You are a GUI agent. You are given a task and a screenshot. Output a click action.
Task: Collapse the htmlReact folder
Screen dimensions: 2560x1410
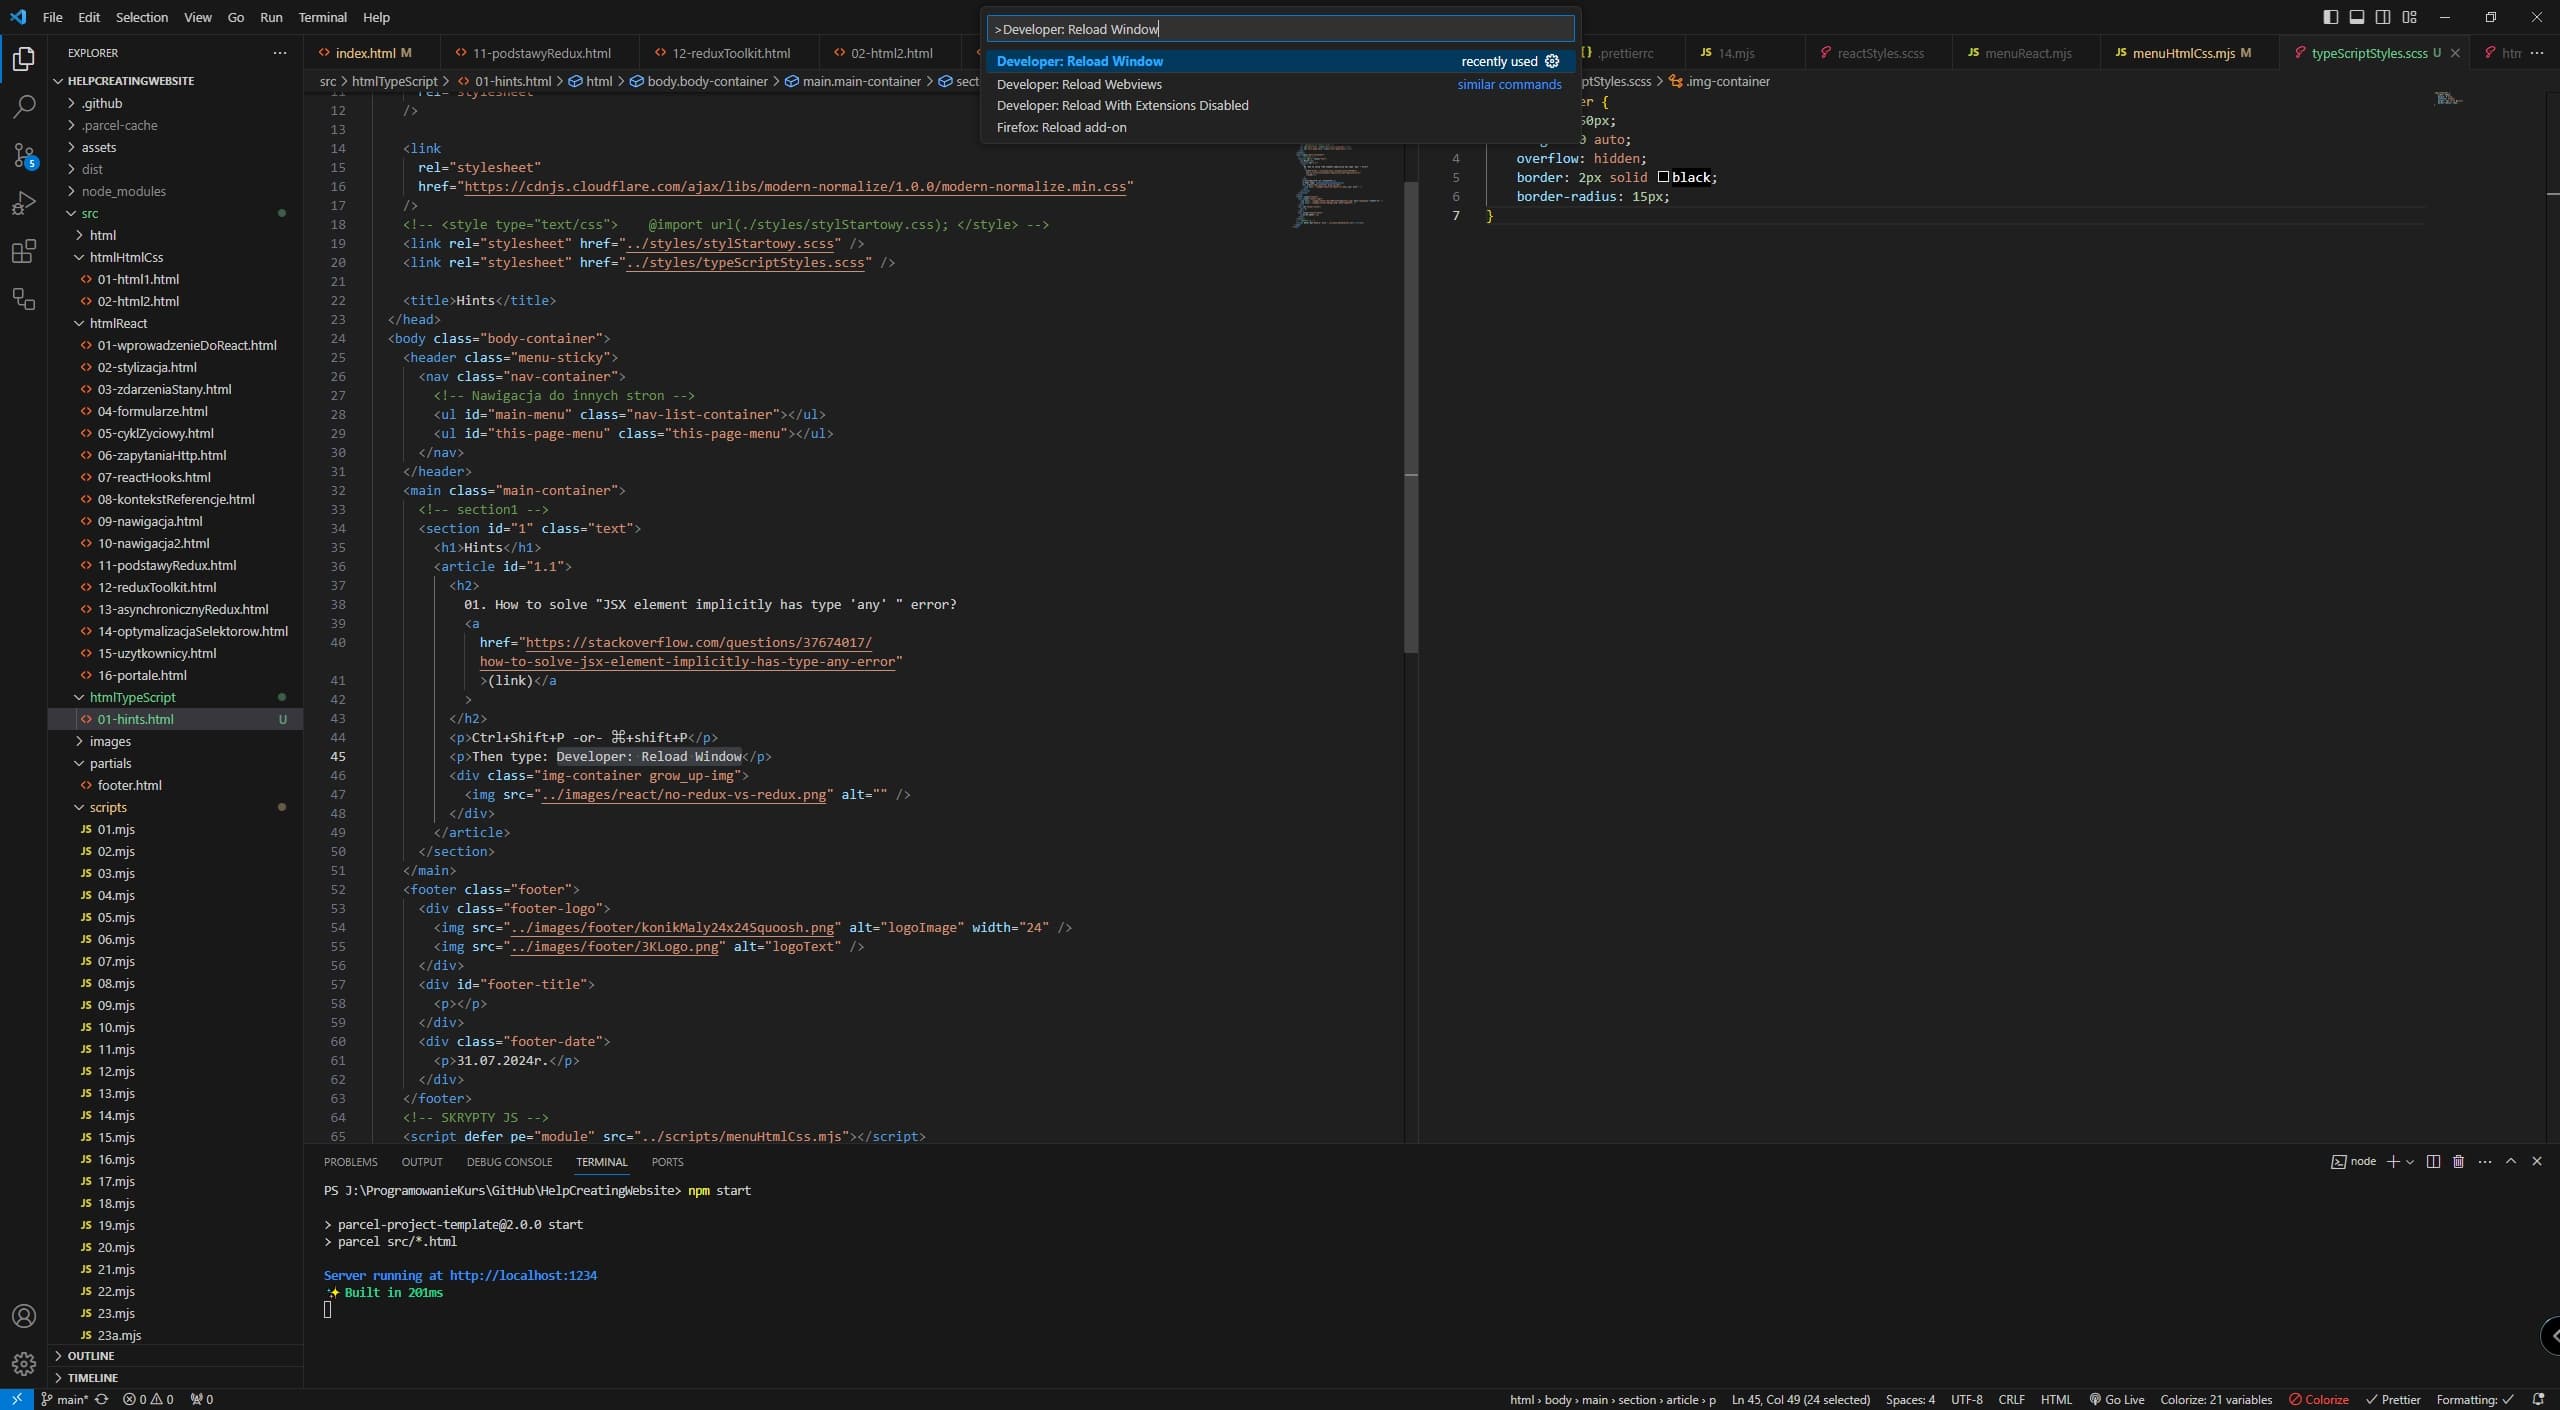click(118, 323)
